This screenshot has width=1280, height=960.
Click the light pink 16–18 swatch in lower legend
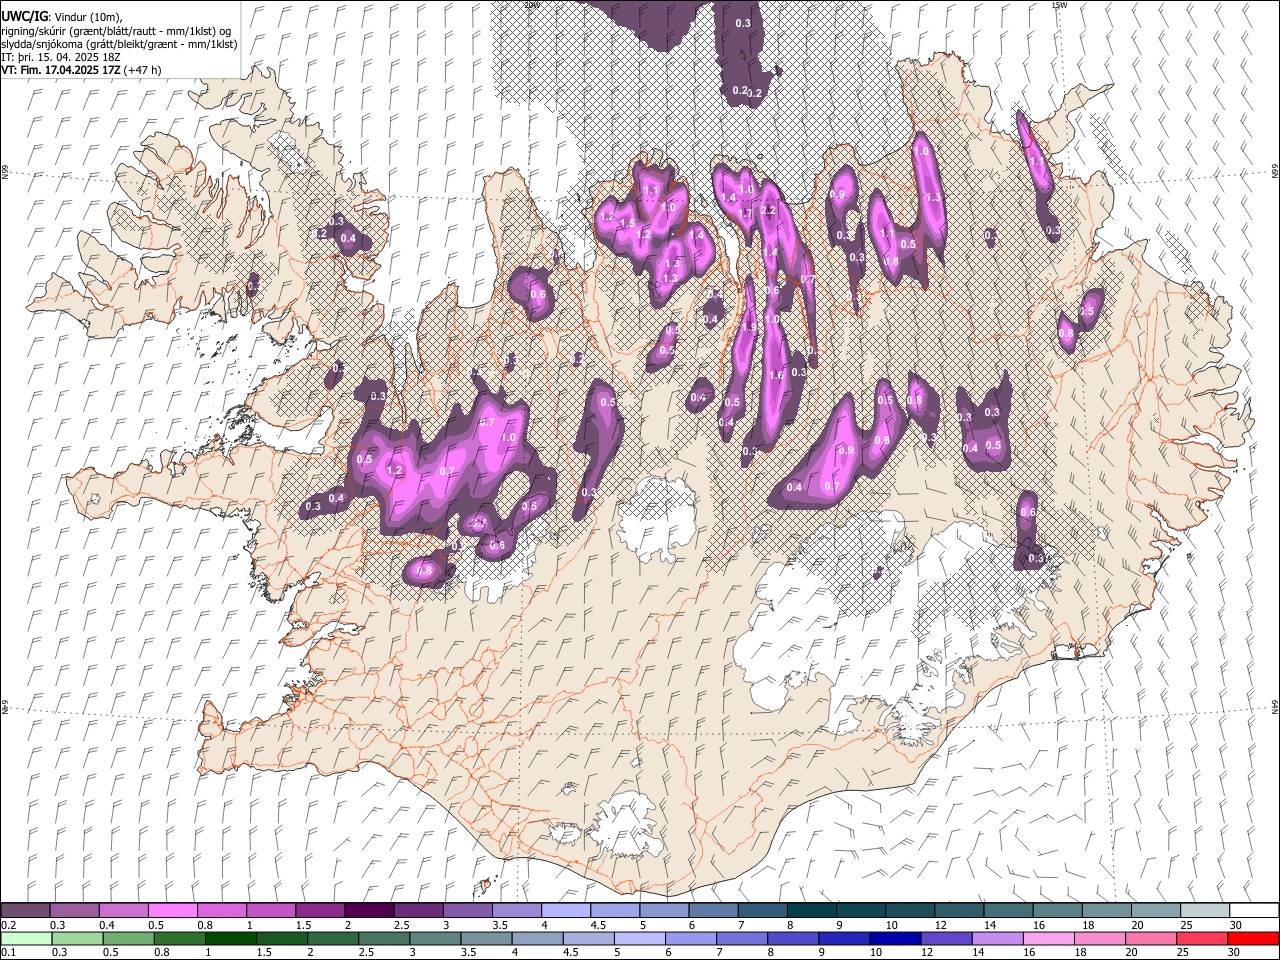pyautogui.click(x=1047, y=938)
